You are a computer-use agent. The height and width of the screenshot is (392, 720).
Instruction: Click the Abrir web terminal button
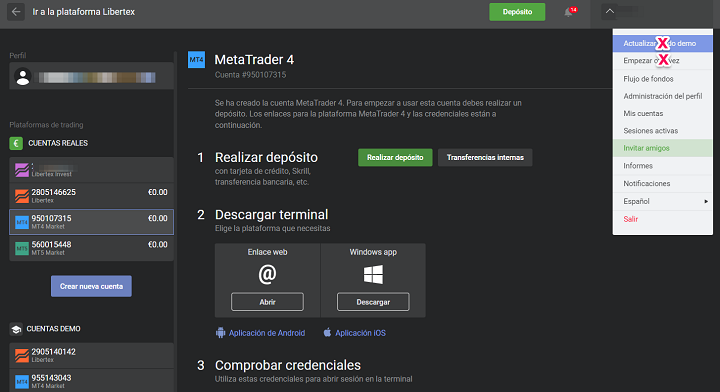[x=267, y=302]
